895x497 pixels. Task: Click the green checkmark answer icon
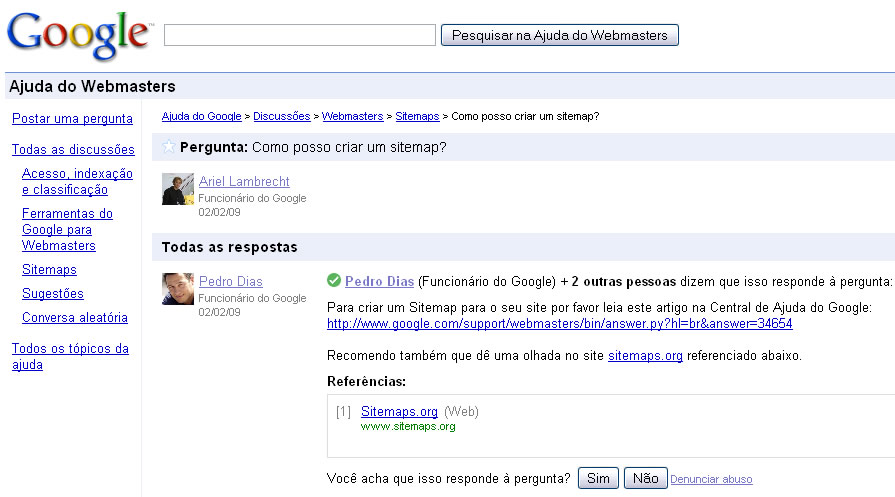coord(334,281)
